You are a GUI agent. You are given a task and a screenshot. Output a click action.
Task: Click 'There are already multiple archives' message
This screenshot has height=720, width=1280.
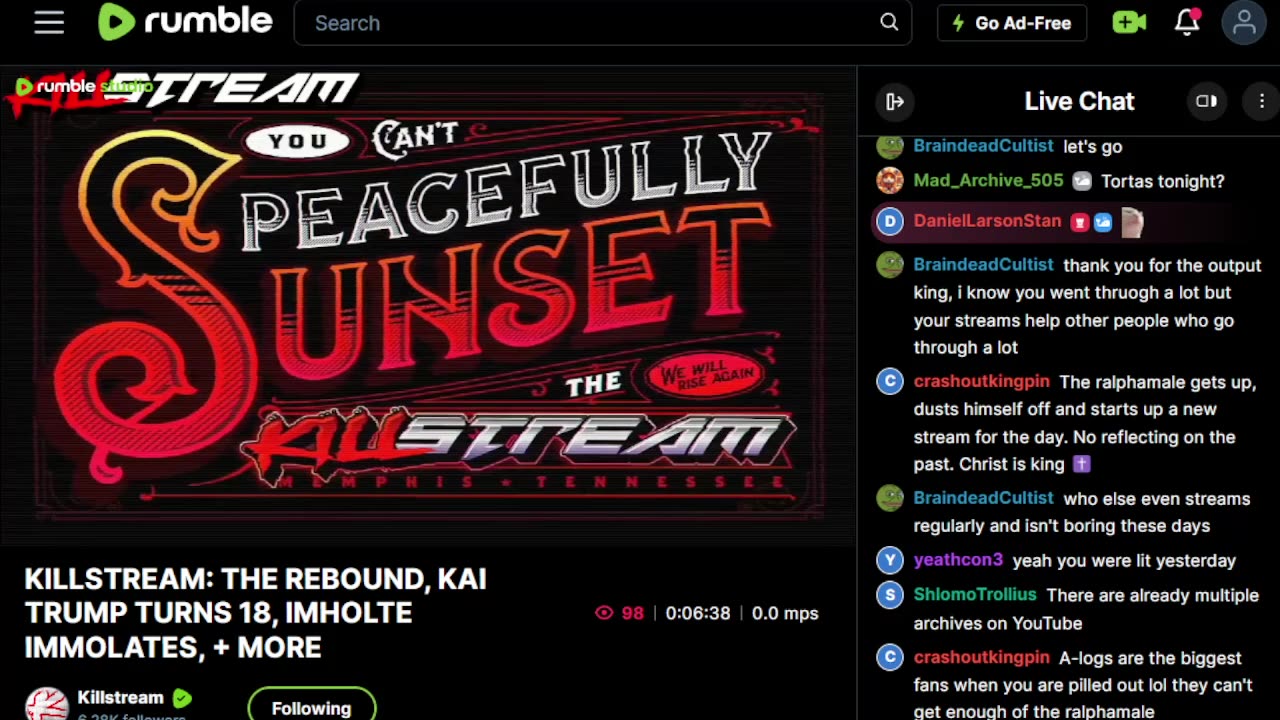pos(1084,609)
